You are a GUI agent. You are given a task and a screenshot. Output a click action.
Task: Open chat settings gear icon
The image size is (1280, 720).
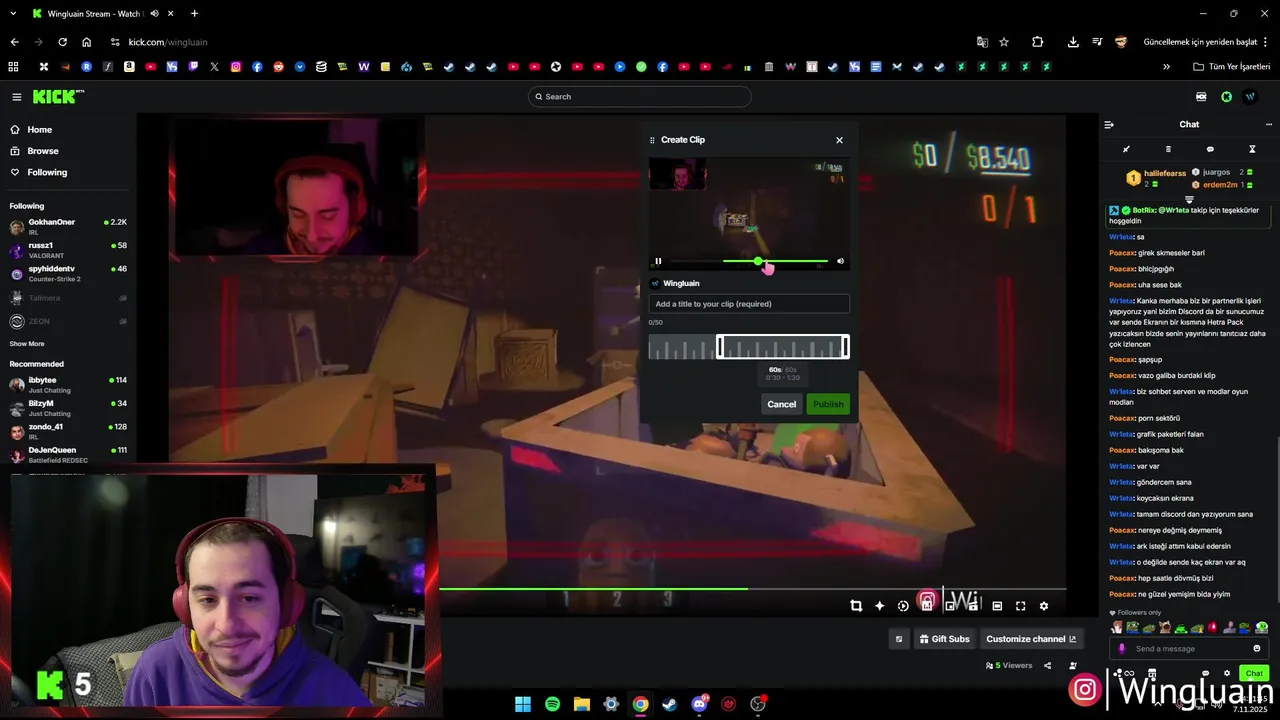pyautogui.click(x=1227, y=674)
